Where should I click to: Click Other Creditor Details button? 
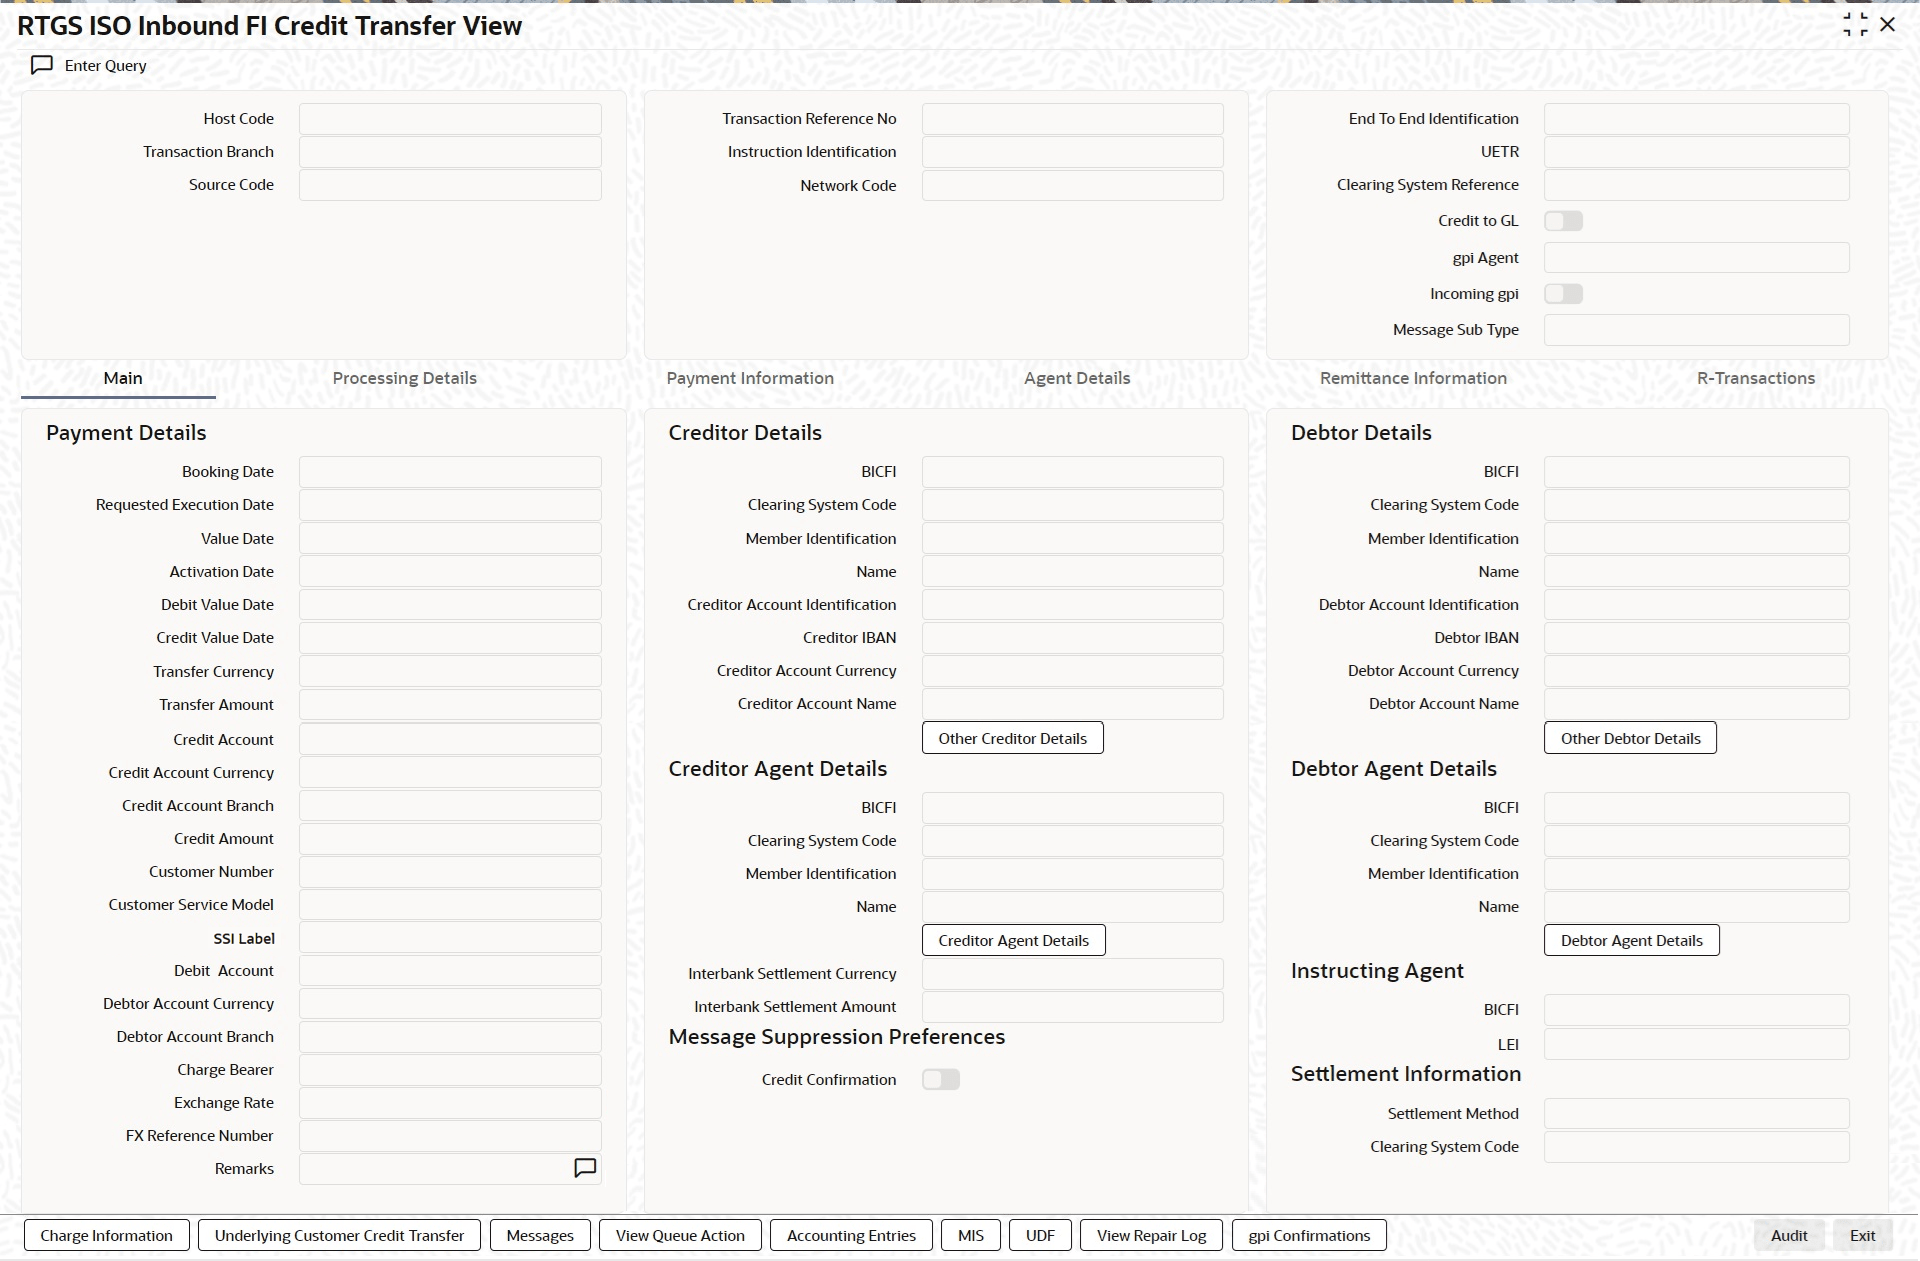click(1012, 738)
